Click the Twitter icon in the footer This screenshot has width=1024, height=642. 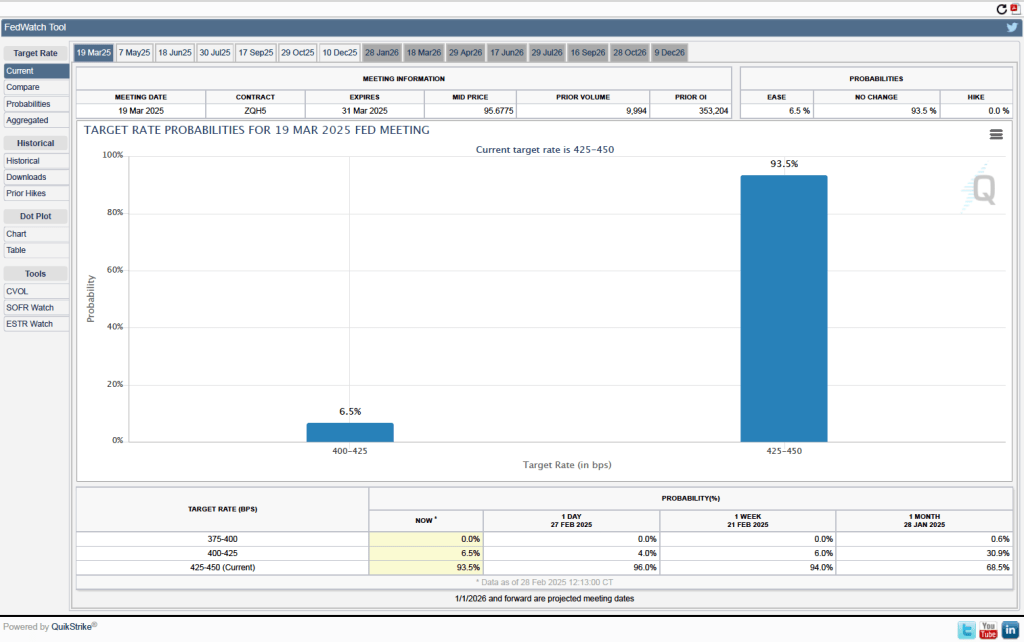point(966,629)
